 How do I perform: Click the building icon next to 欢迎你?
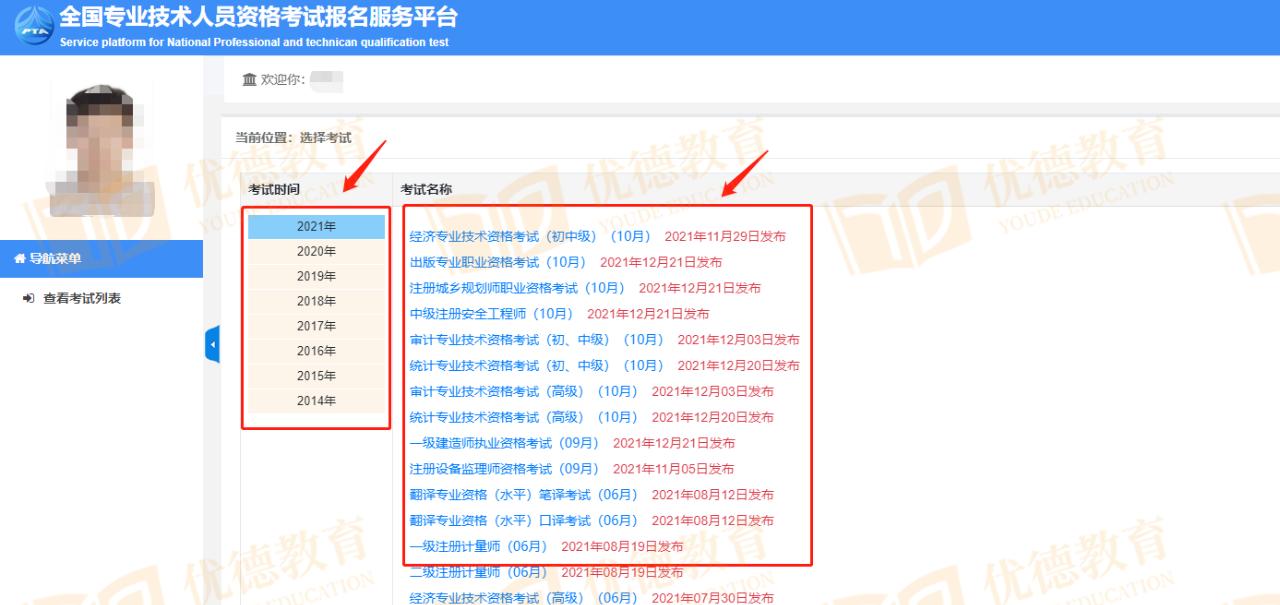pos(249,80)
